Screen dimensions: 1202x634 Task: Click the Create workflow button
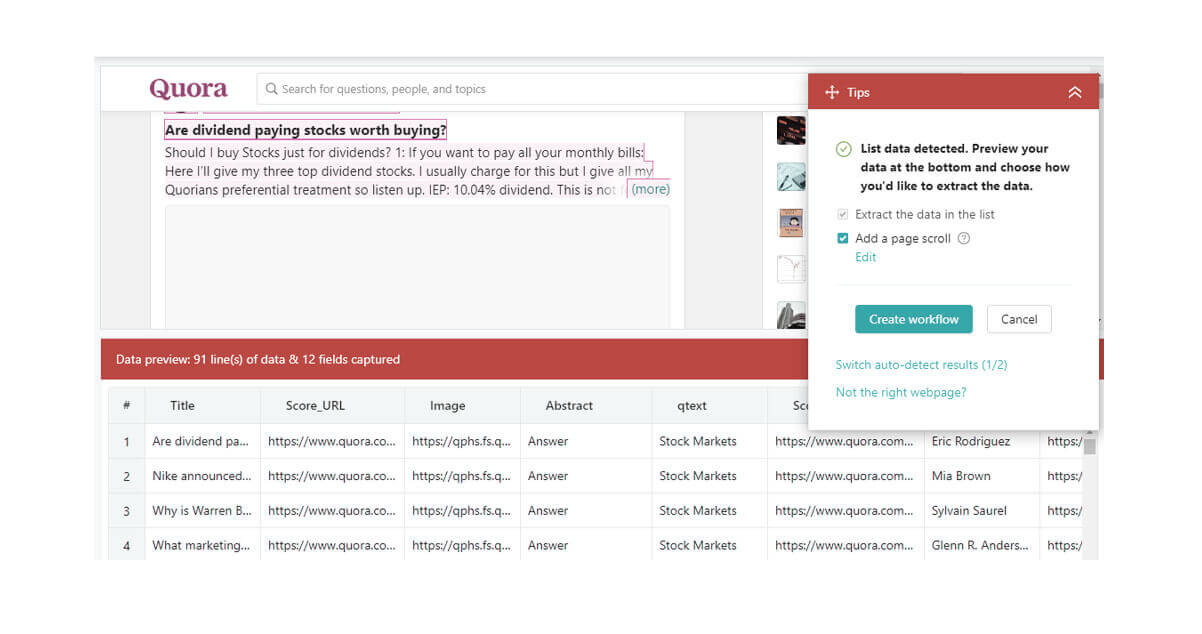pyautogui.click(x=914, y=319)
